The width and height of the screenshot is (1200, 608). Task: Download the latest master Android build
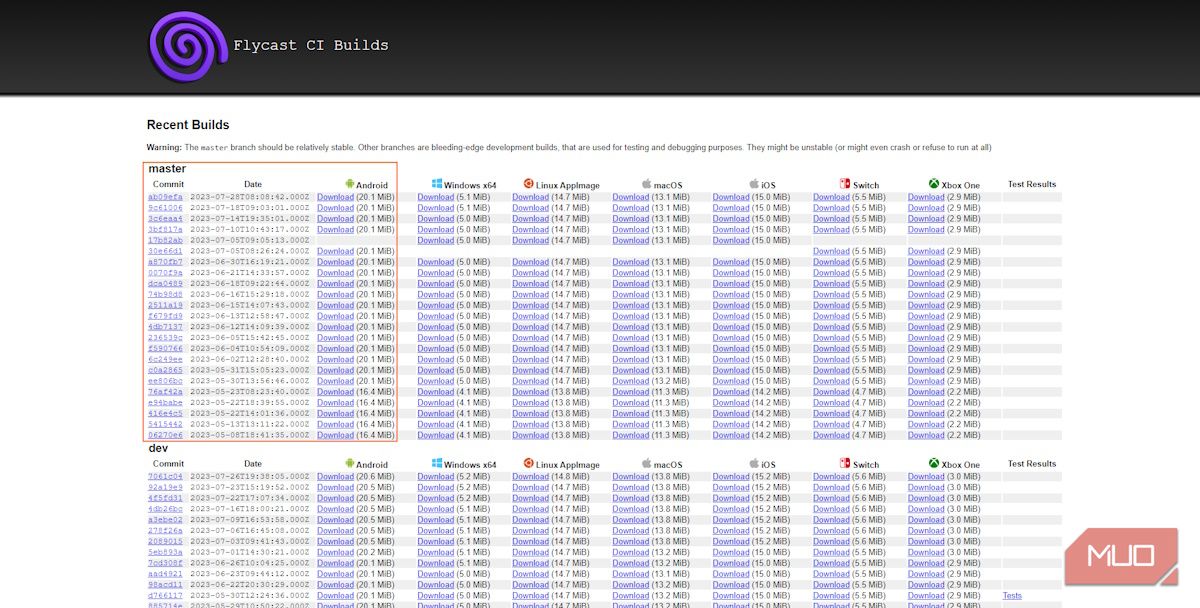pos(335,197)
